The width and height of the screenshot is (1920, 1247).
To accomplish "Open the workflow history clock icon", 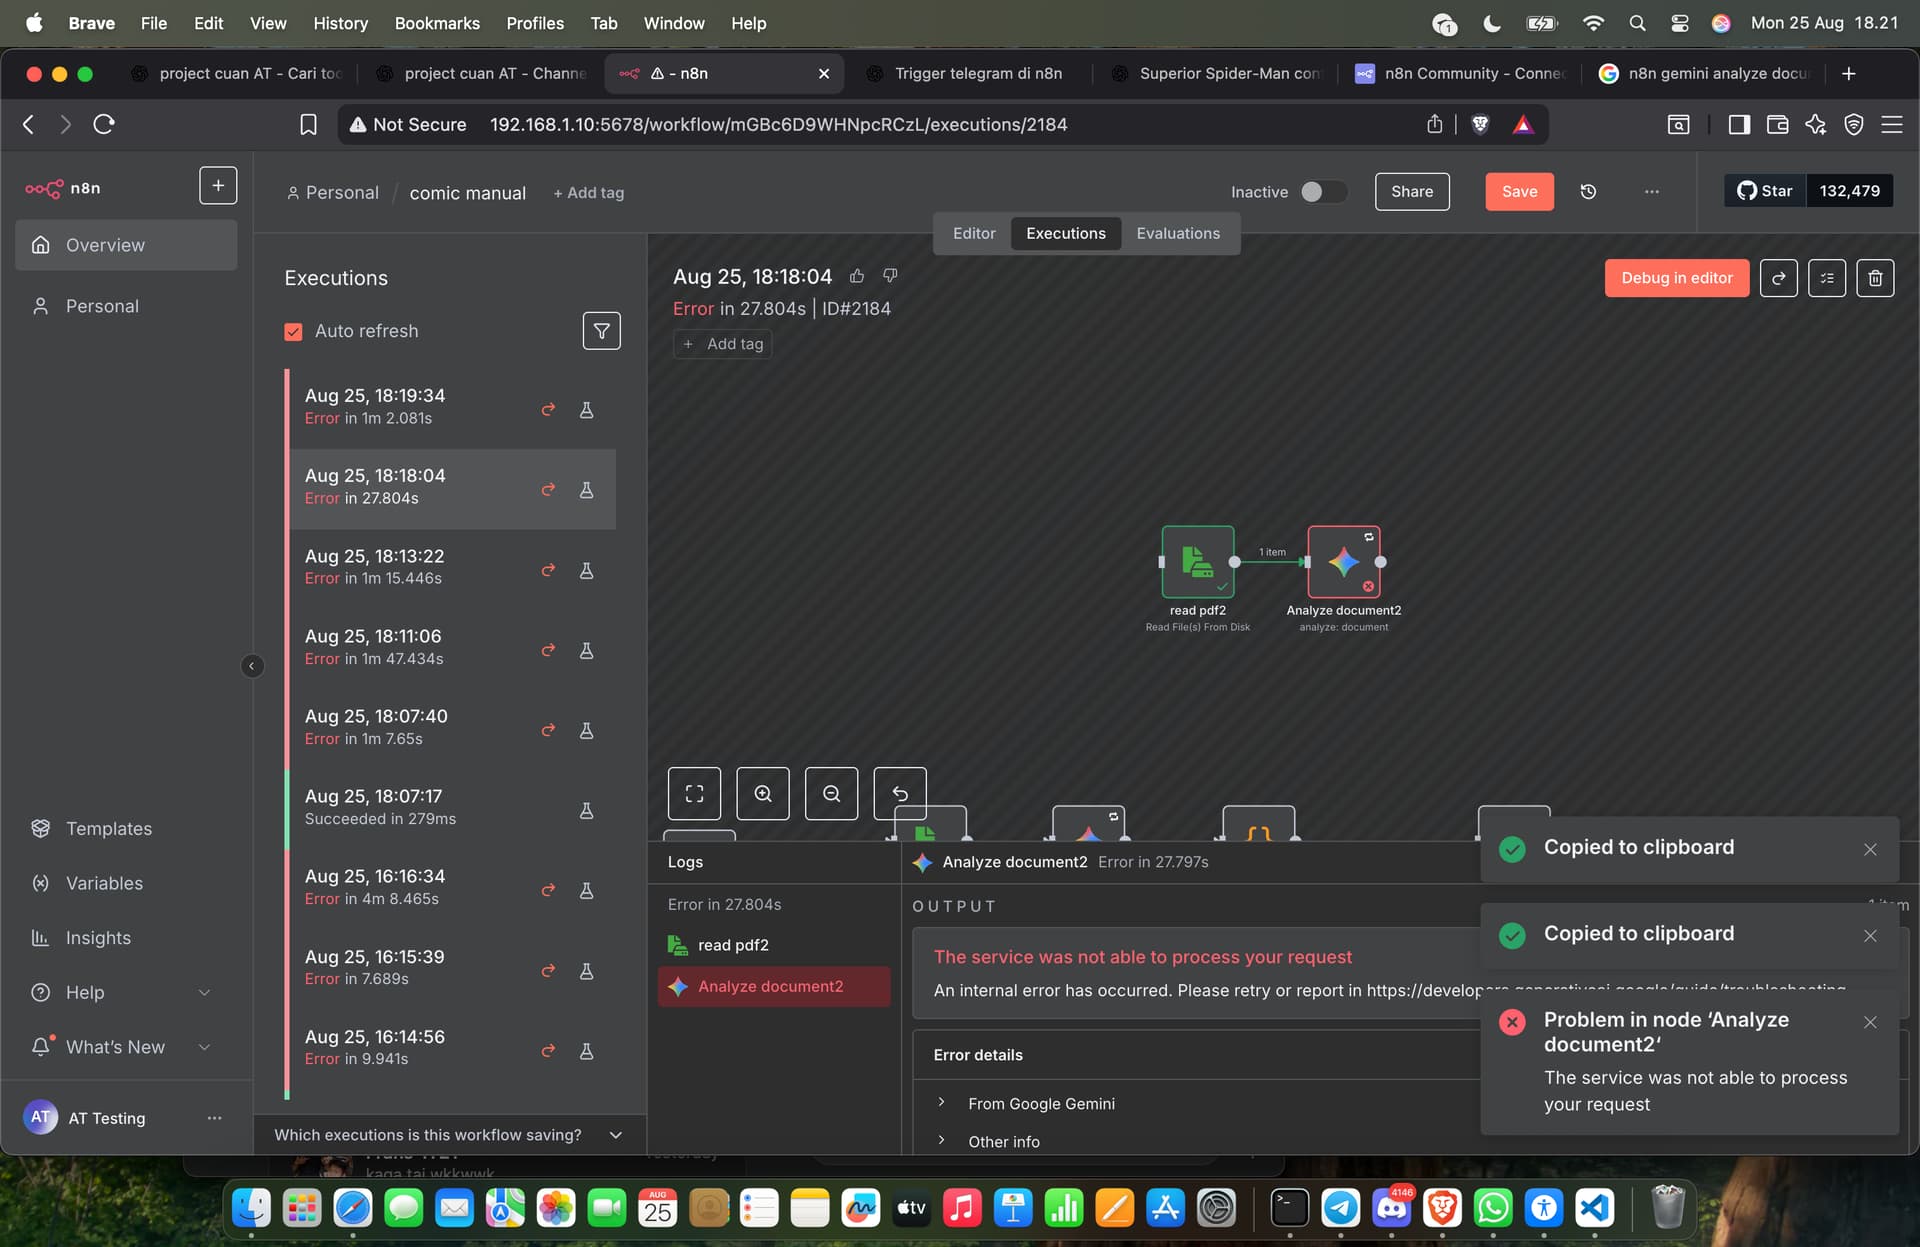I will [1588, 192].
